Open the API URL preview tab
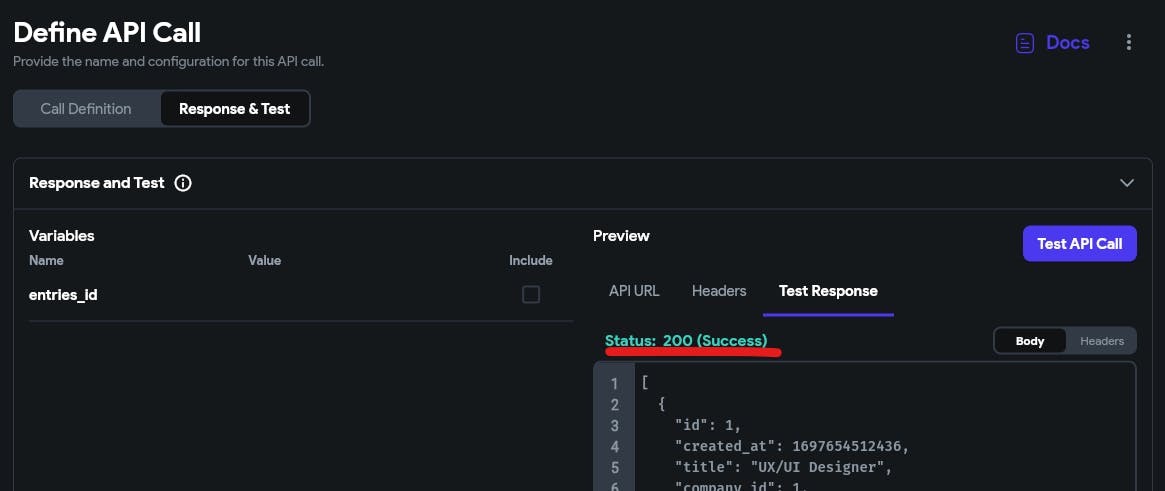Viewport: 1165px width, 491px height. coord(634,291)
